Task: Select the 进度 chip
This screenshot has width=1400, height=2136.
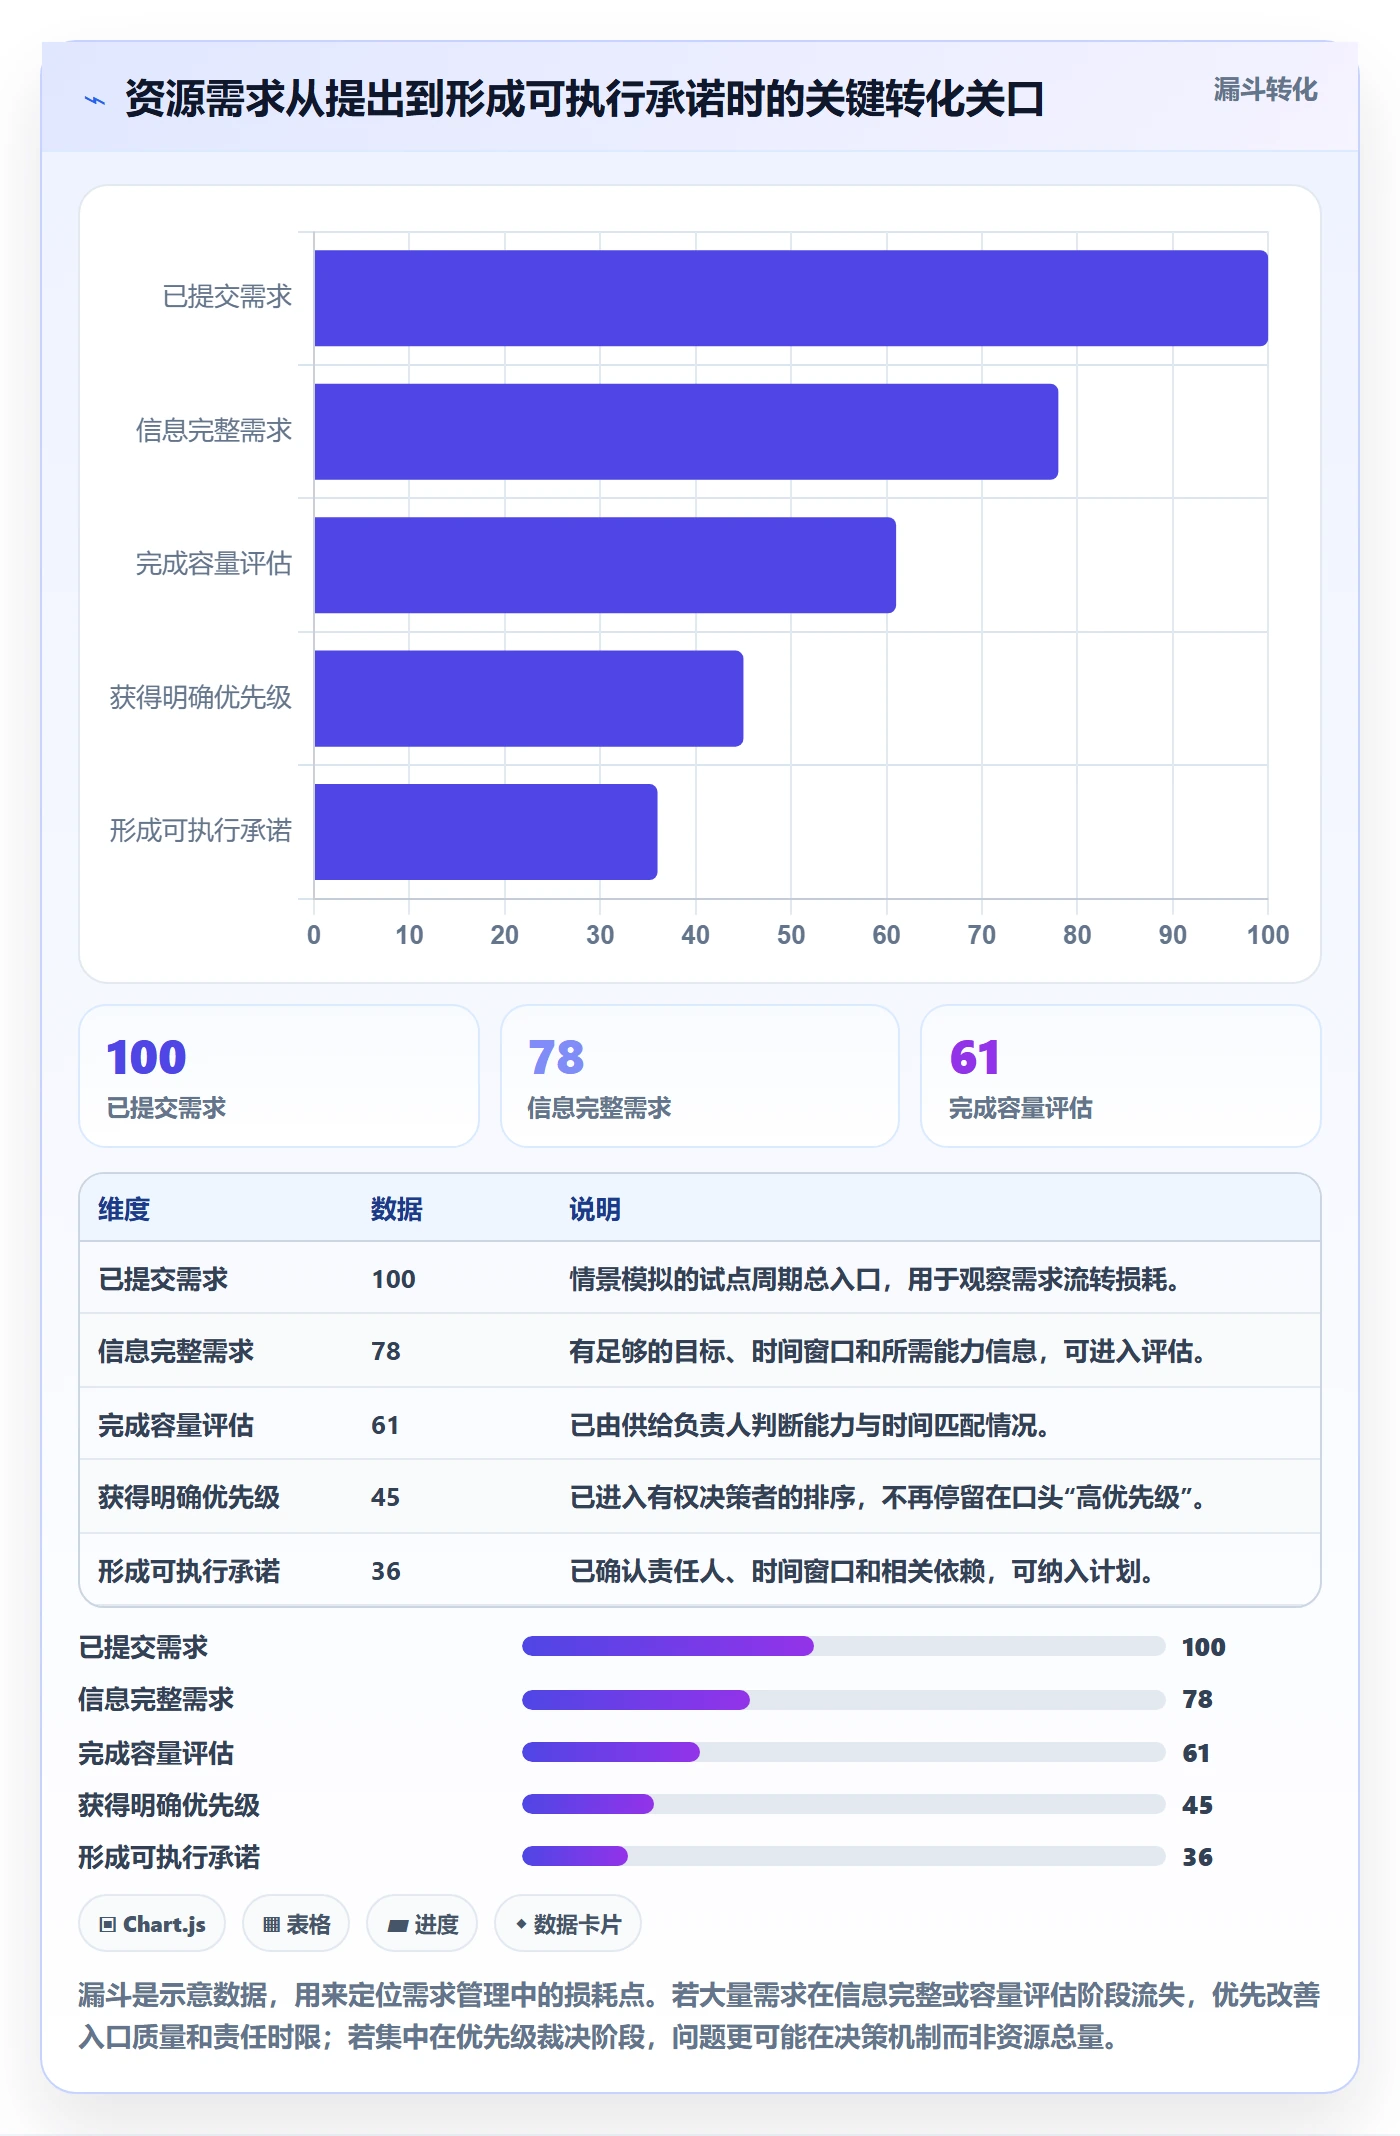Action: (422, 1924)
